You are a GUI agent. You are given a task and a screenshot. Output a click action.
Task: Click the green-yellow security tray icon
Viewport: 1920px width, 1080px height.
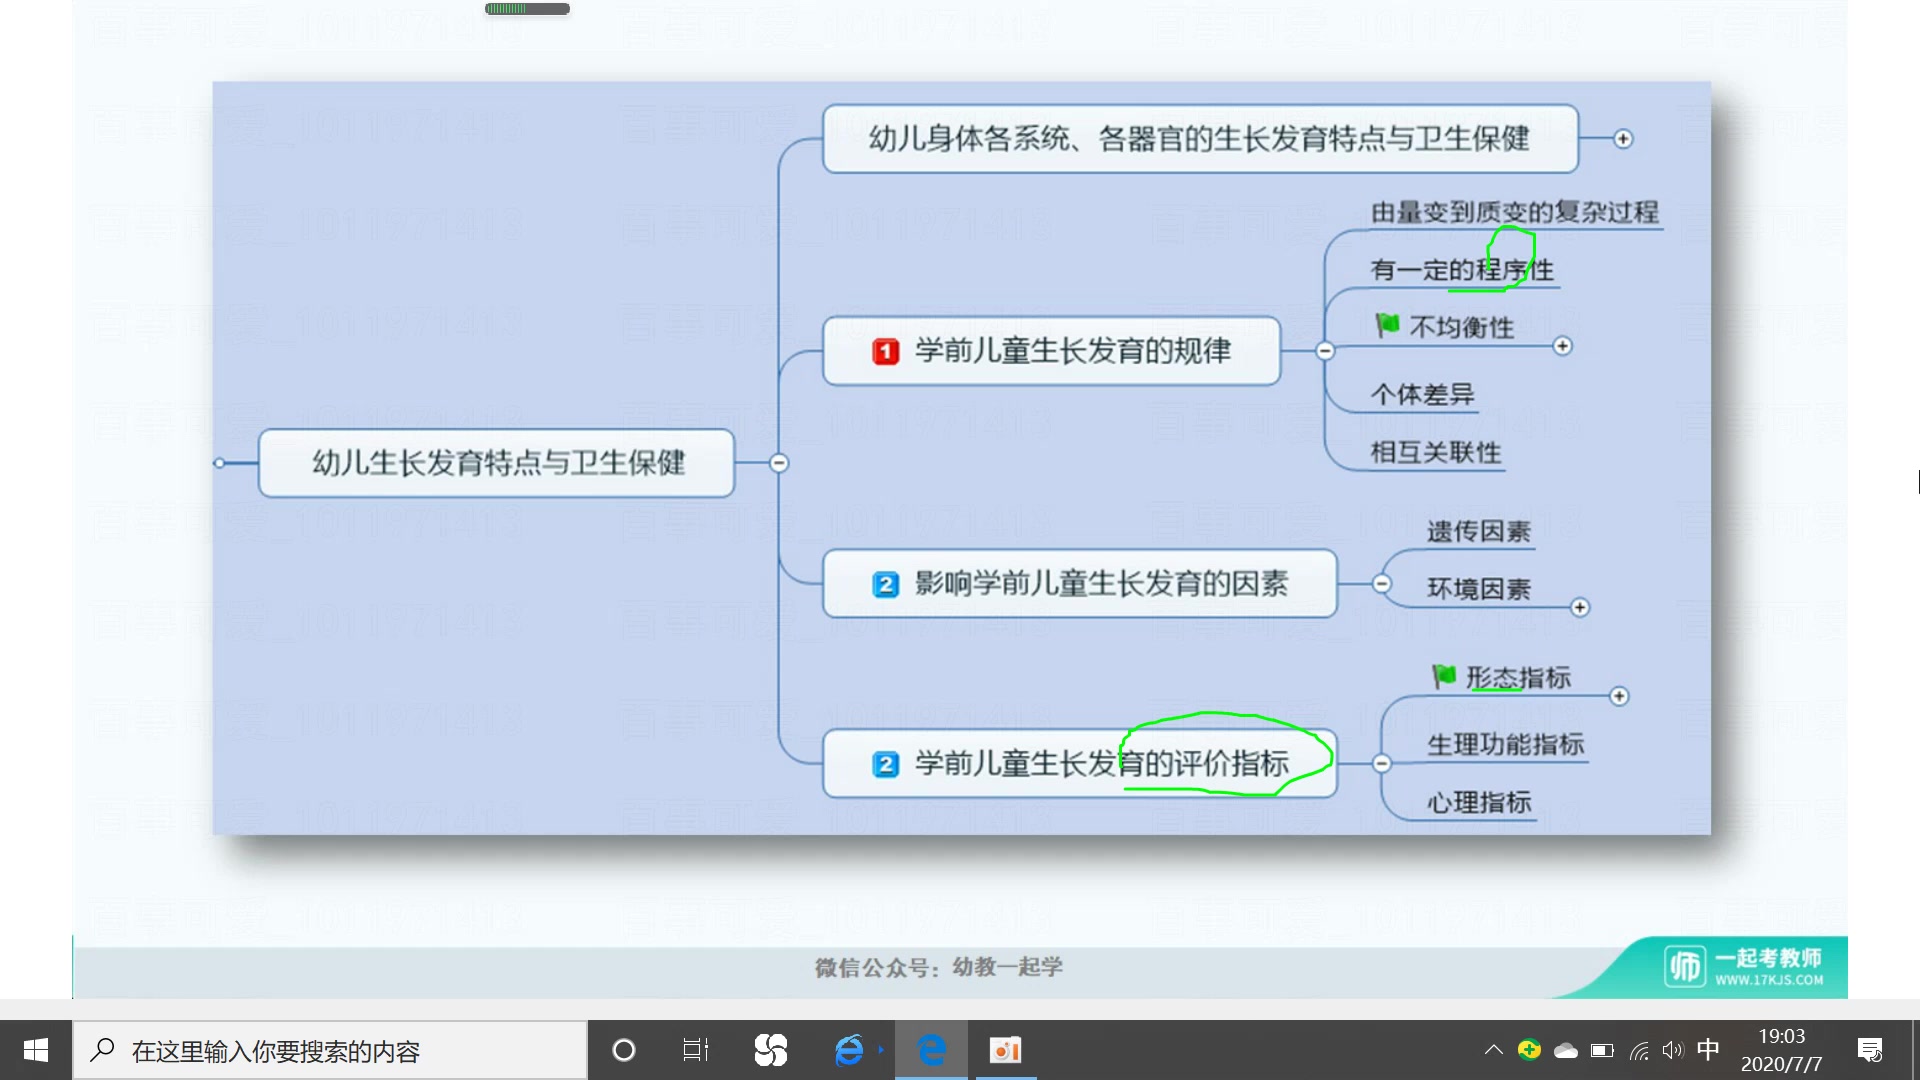tap(1529, 1050)
